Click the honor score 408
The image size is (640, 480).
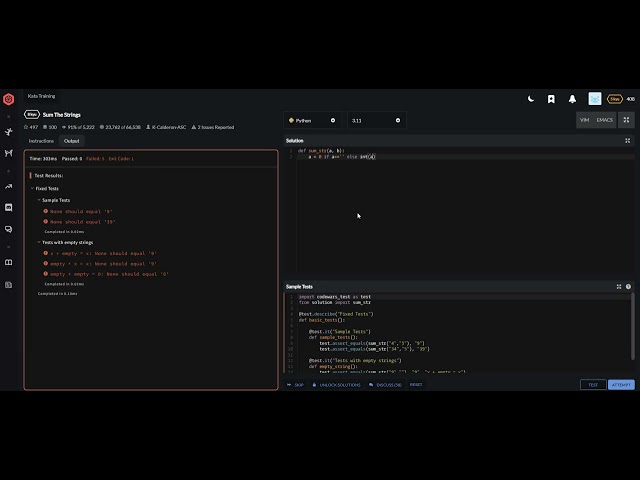[631, 99]
